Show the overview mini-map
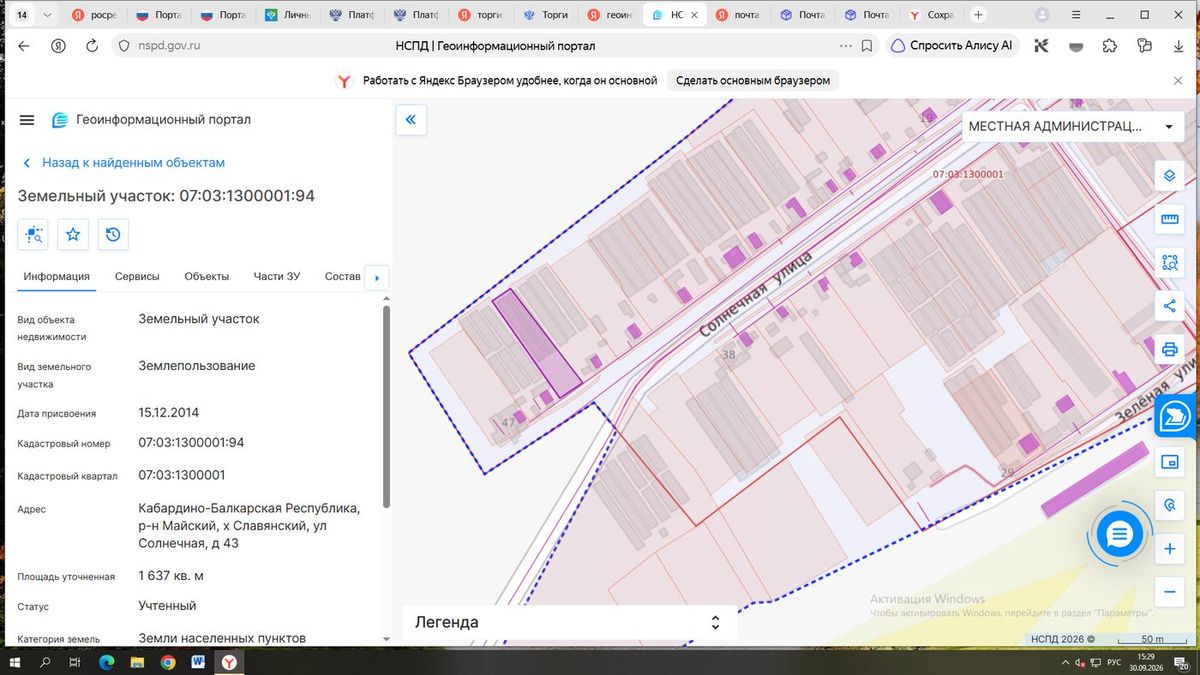Viewport: 1200px width, 675px height. (1169, 462)
